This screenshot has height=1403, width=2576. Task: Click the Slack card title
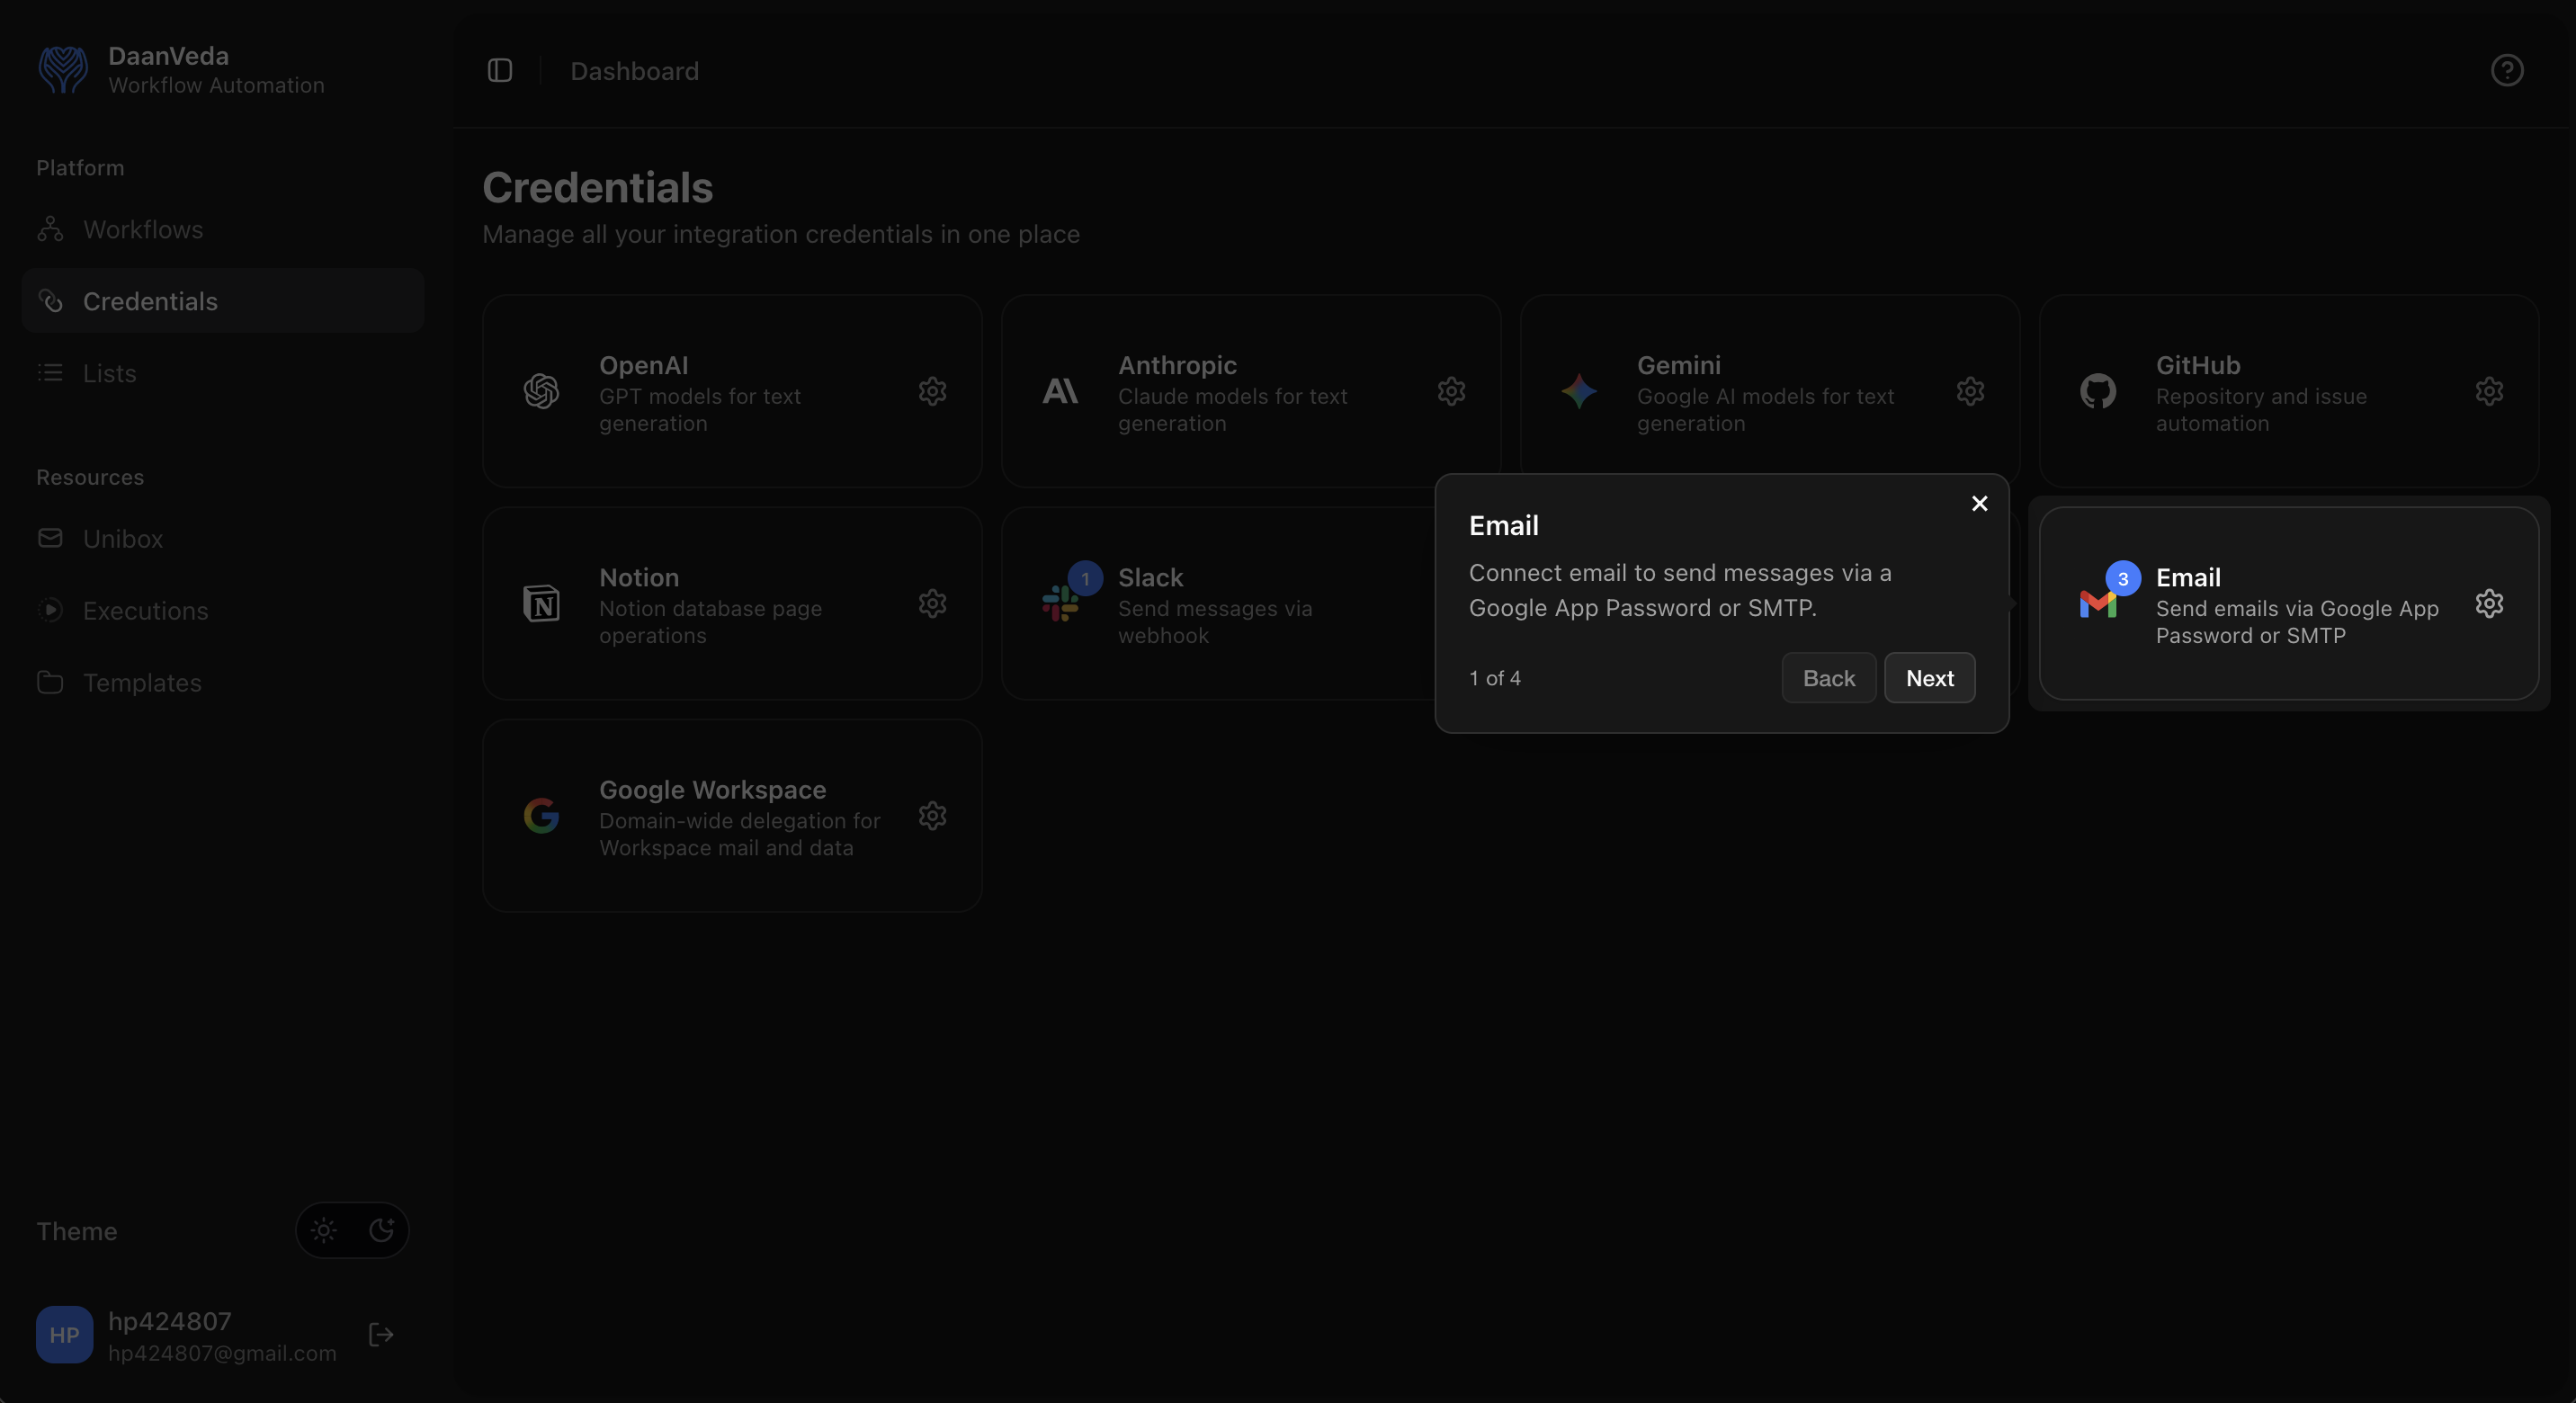click(1150, 577)
